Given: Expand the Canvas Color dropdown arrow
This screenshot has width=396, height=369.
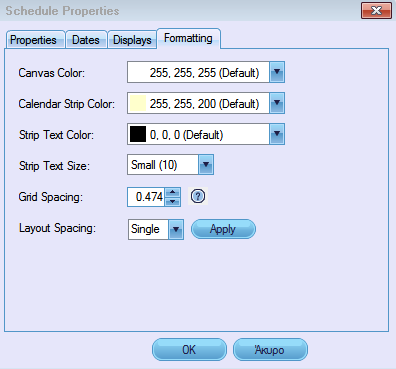Looking at the screenshot, I should coord(277,72).
